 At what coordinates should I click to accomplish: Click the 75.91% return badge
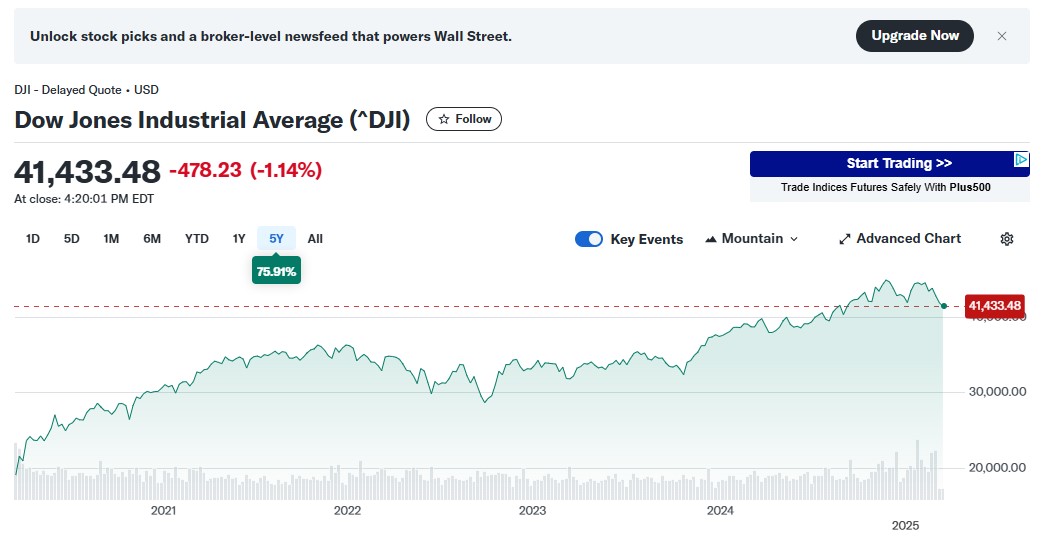coord(276,271)
